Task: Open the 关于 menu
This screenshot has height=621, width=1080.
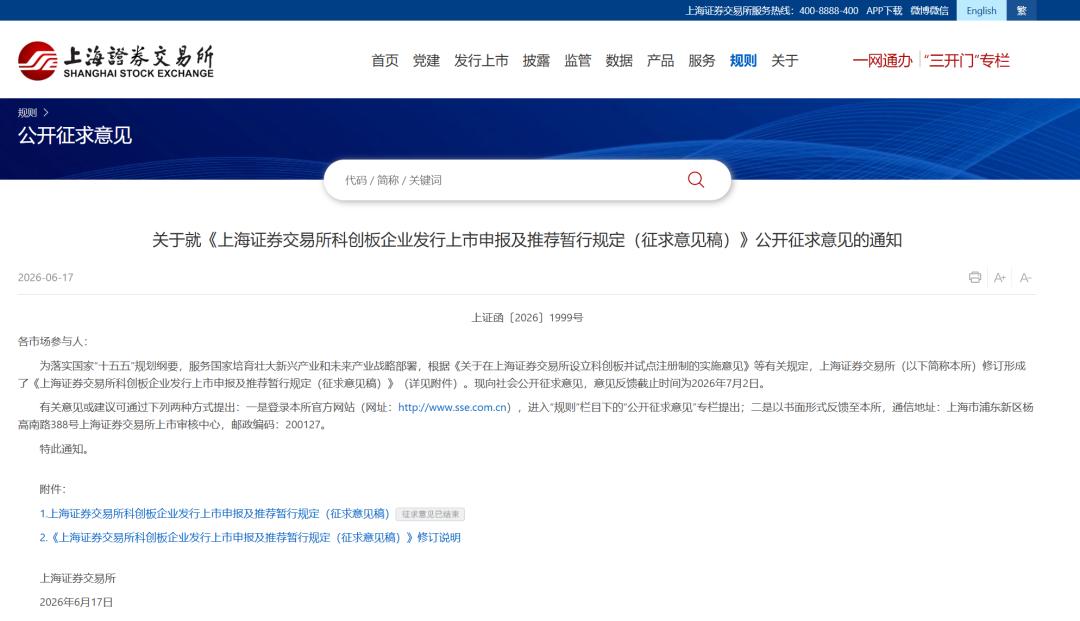Action: tap(785, 61)
